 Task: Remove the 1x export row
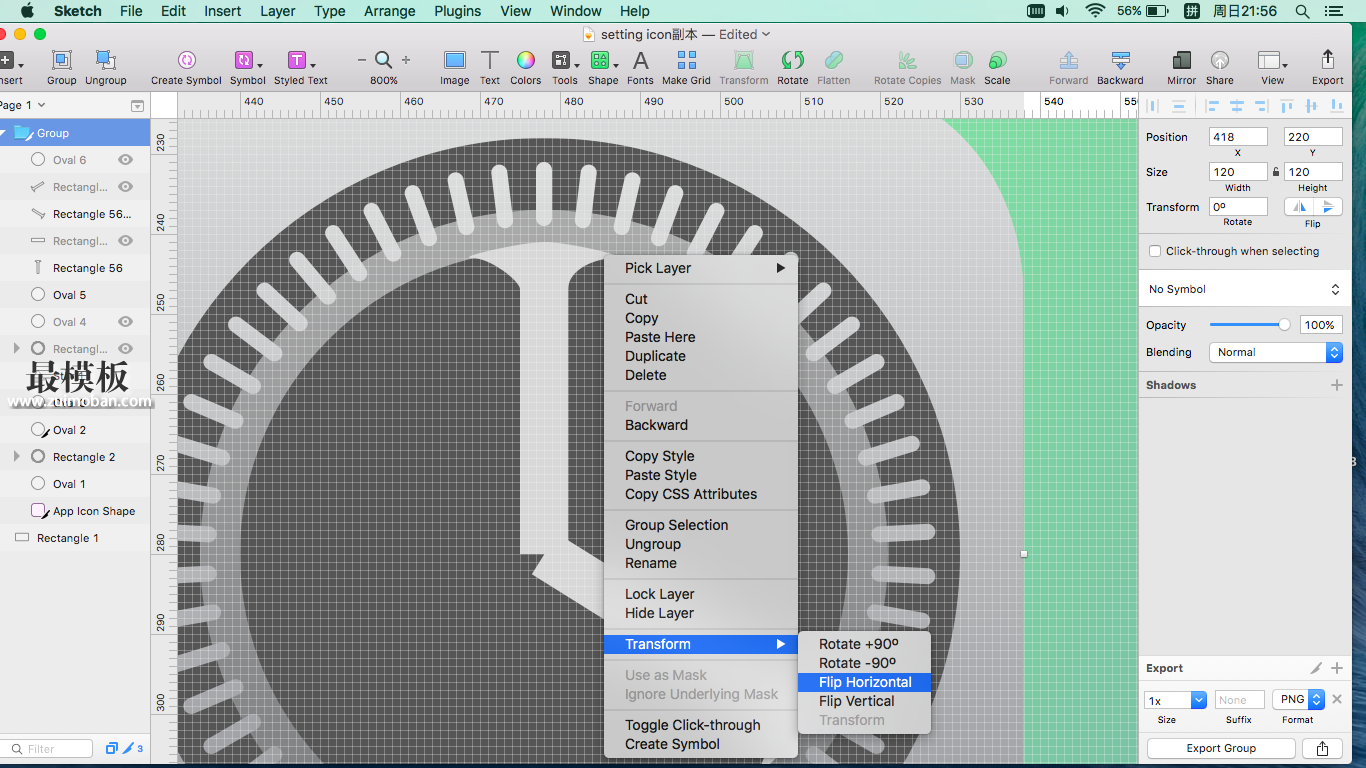pyautogui.click(x=1337, y=700)
